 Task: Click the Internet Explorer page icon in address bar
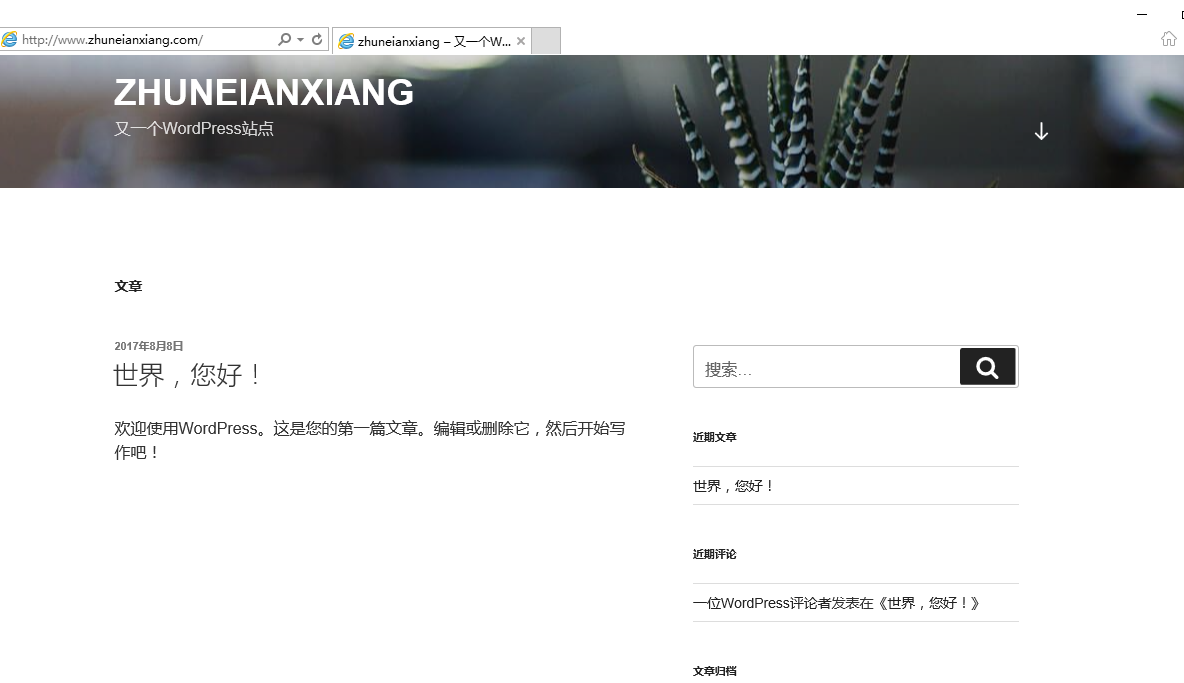[x=9, y=39]
